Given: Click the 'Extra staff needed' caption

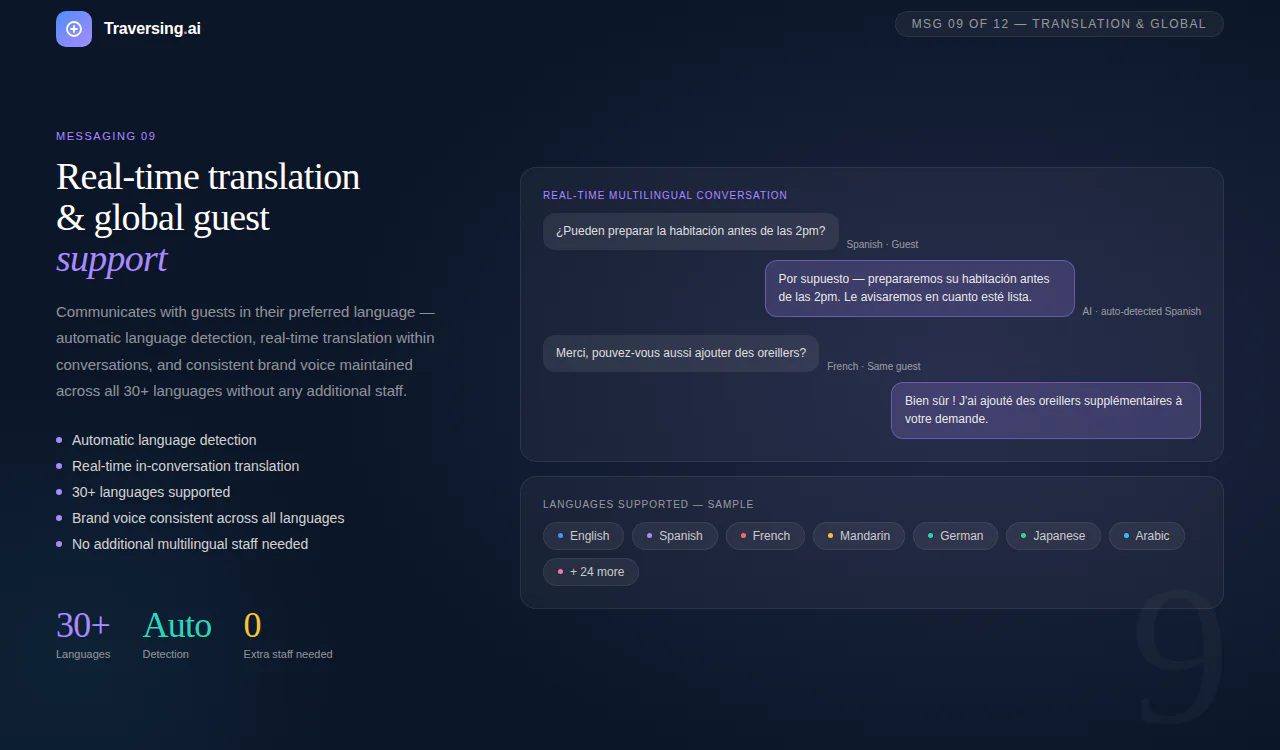Looking at the screenshot, I should tap(288, 655).
